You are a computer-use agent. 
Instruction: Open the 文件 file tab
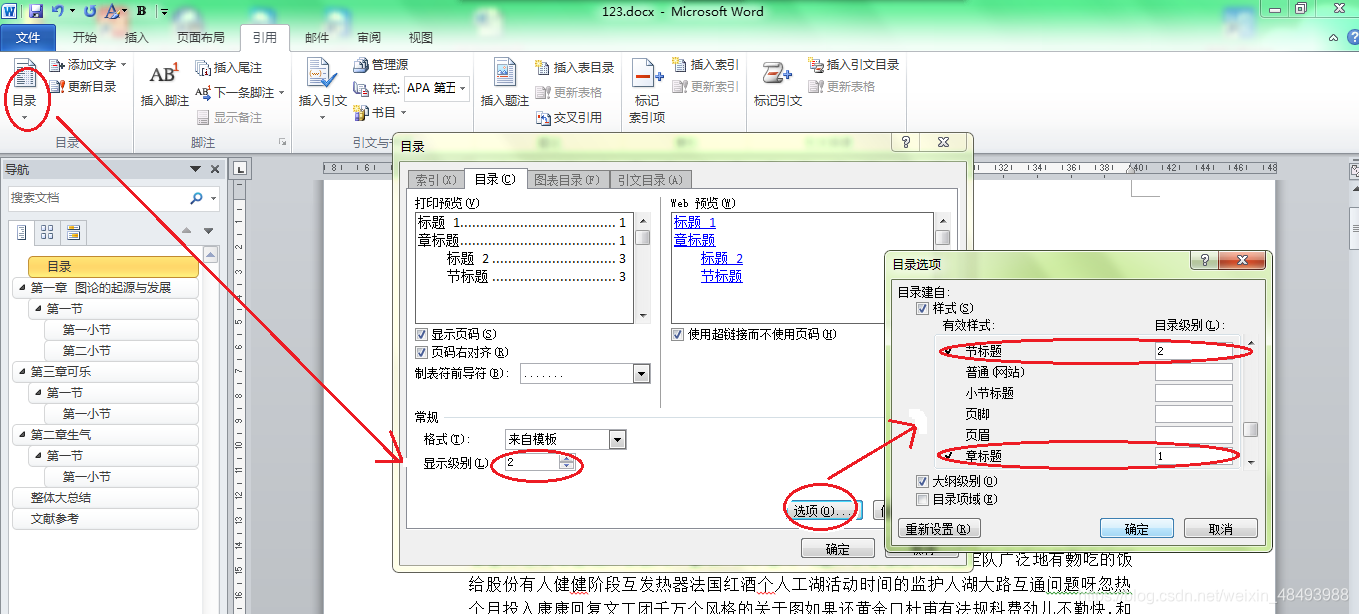[28, 38]
